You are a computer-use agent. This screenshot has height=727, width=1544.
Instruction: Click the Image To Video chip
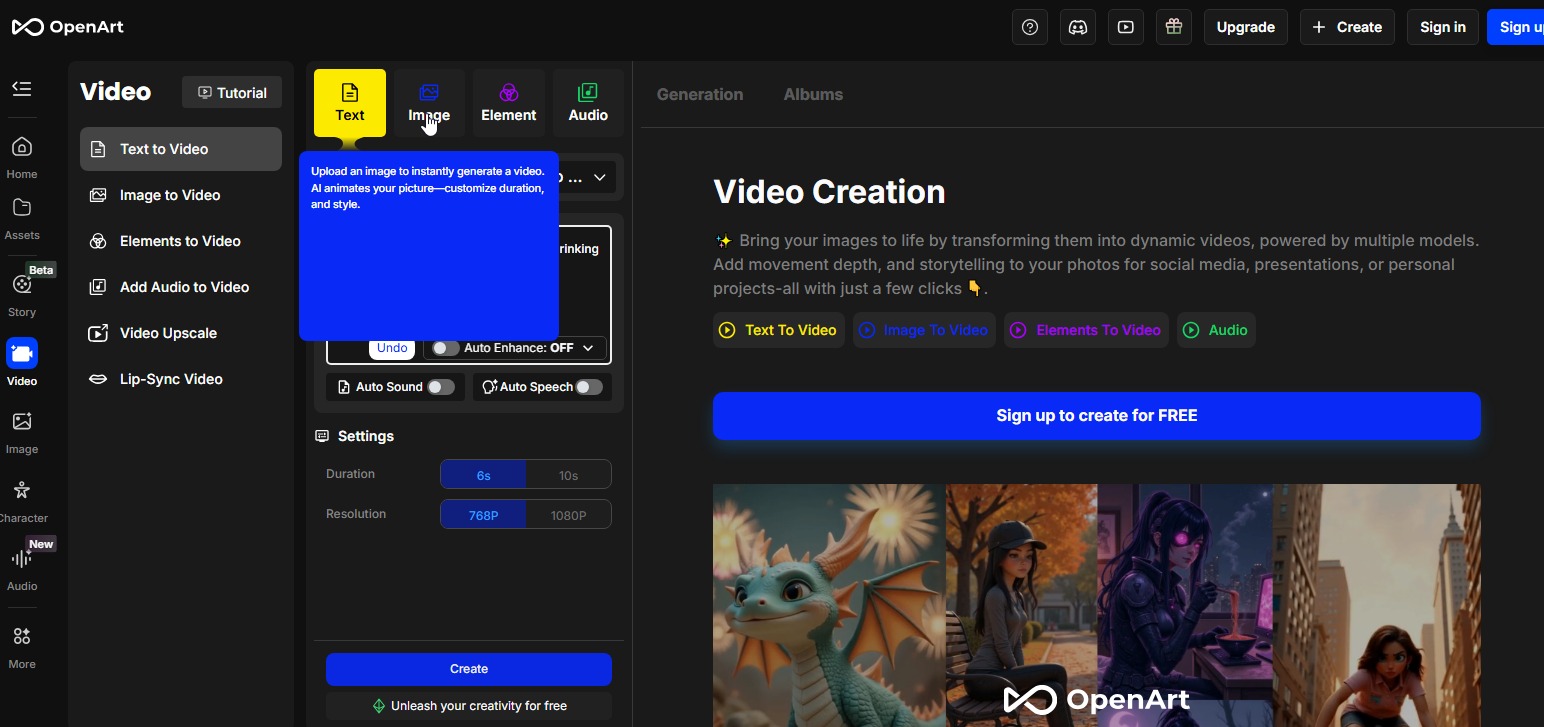coord(924,330)
